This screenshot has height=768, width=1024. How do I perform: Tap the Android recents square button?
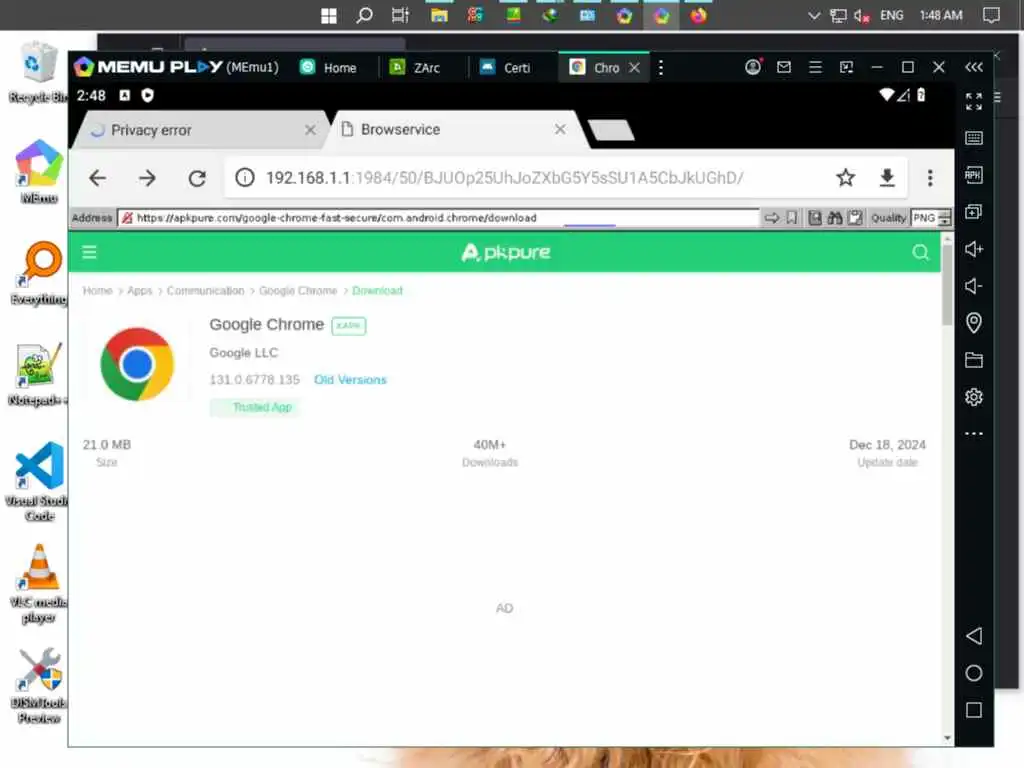[x=974, y=710]
